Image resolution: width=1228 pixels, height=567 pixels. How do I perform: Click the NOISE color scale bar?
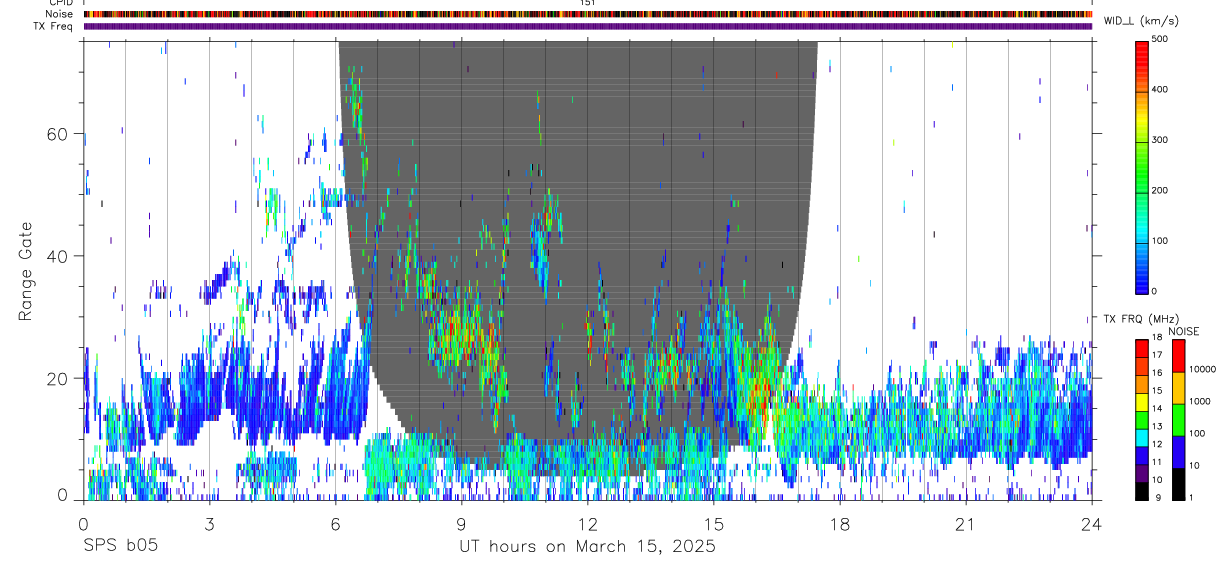pos(1179,419)
